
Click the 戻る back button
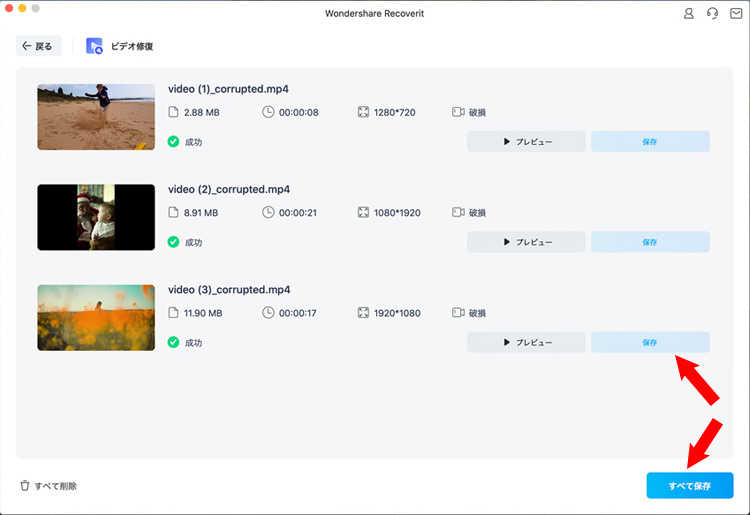click(39, 46)
